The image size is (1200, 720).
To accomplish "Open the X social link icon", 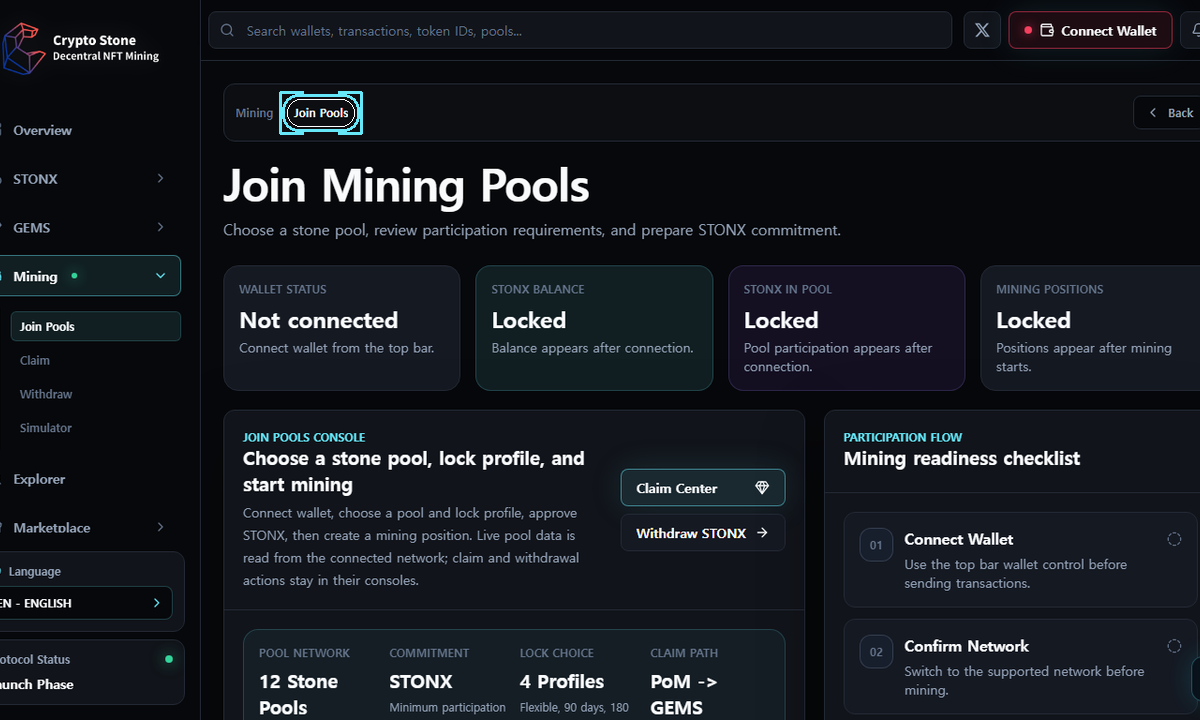I will coord(982,31).
